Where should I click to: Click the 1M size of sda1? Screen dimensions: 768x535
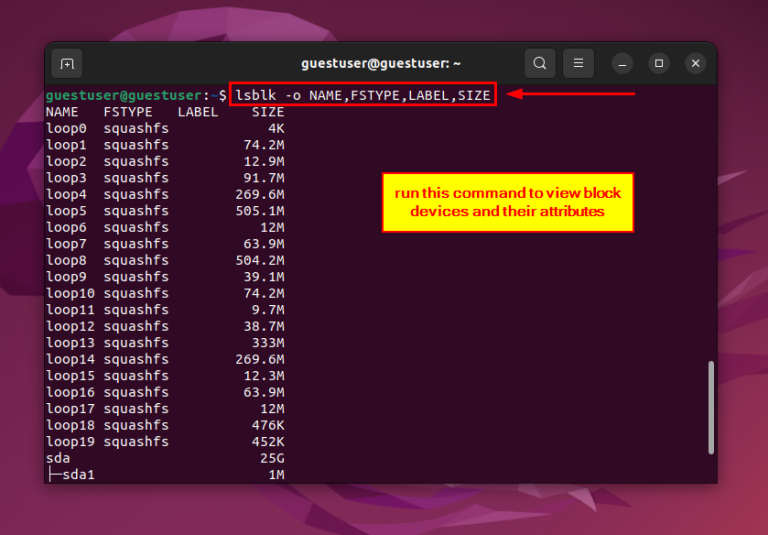tap(276, 475)
